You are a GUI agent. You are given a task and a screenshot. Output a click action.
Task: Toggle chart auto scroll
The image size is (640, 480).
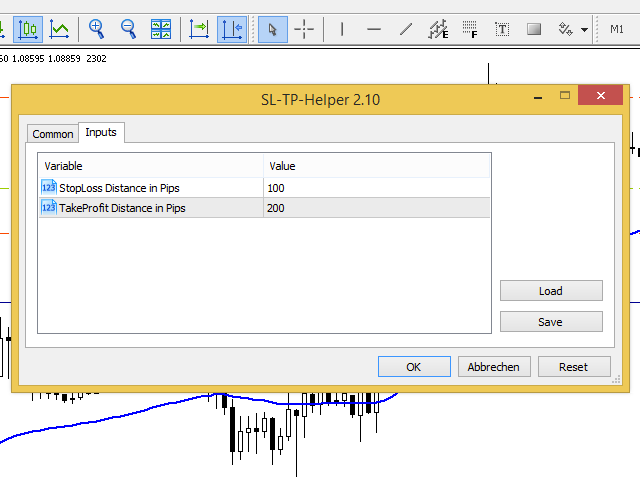(x=199, y=29)
